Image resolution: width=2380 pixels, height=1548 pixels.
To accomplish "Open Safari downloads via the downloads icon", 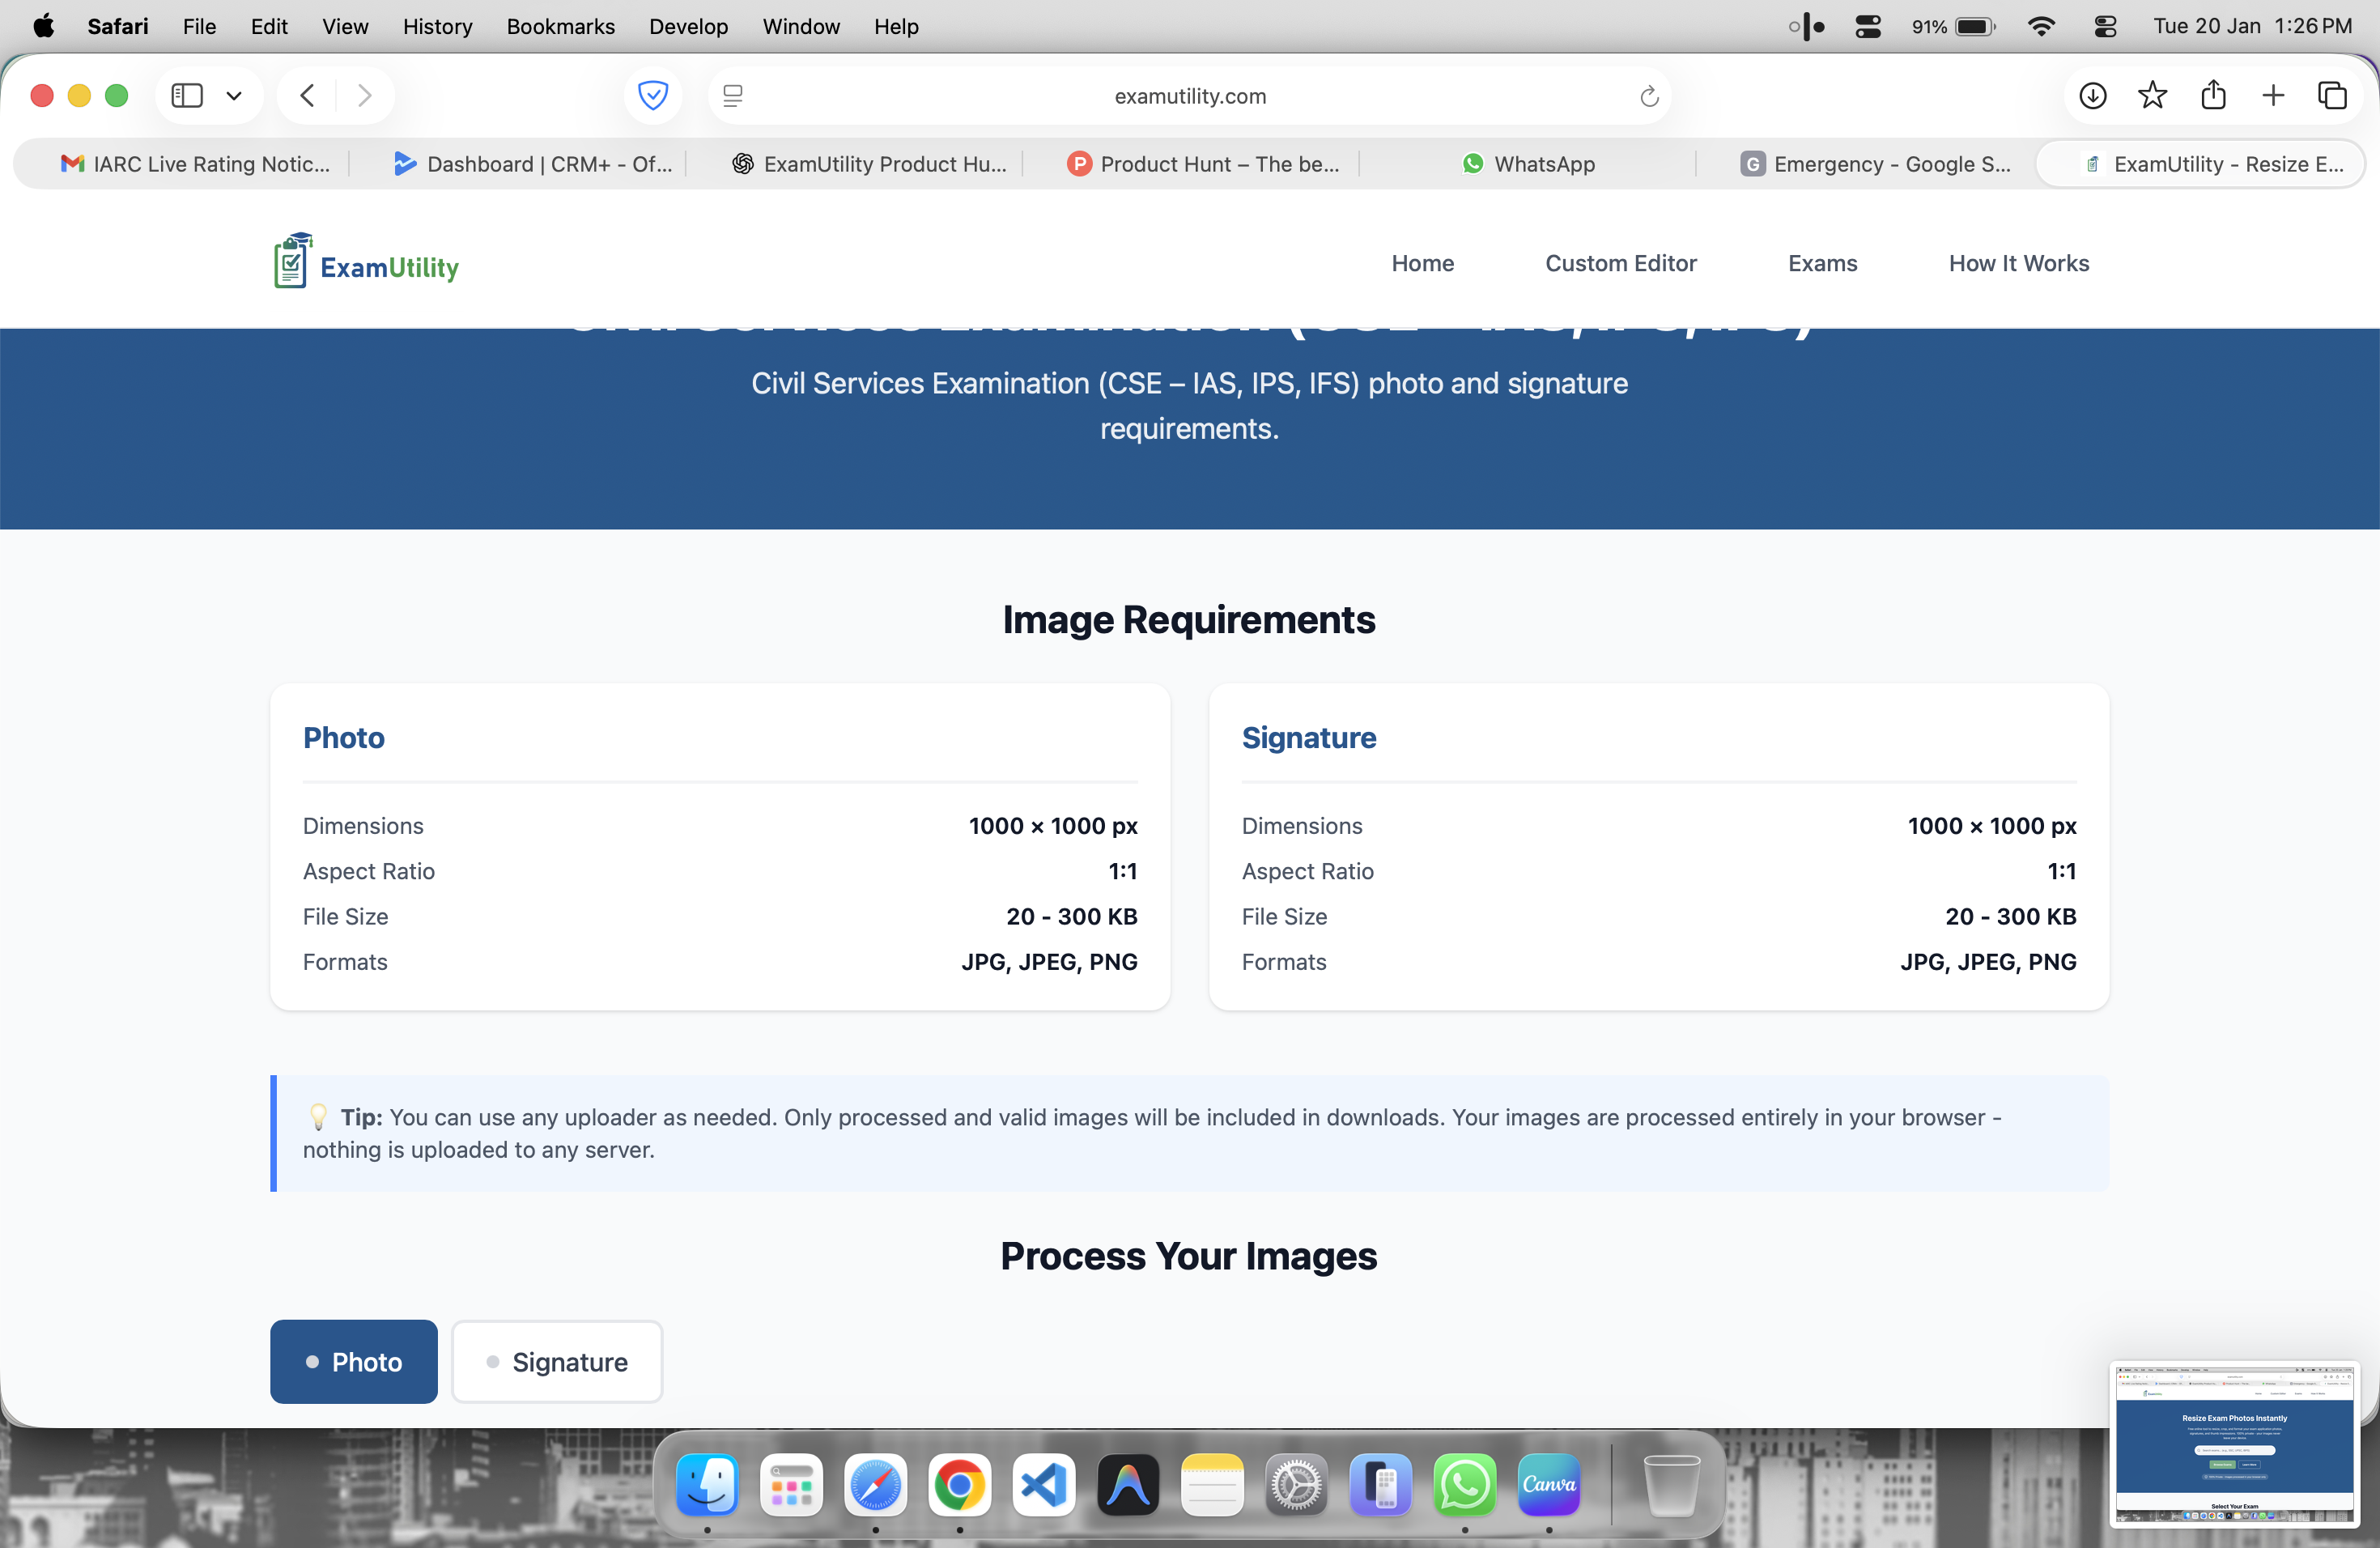I will point(2092,95).
